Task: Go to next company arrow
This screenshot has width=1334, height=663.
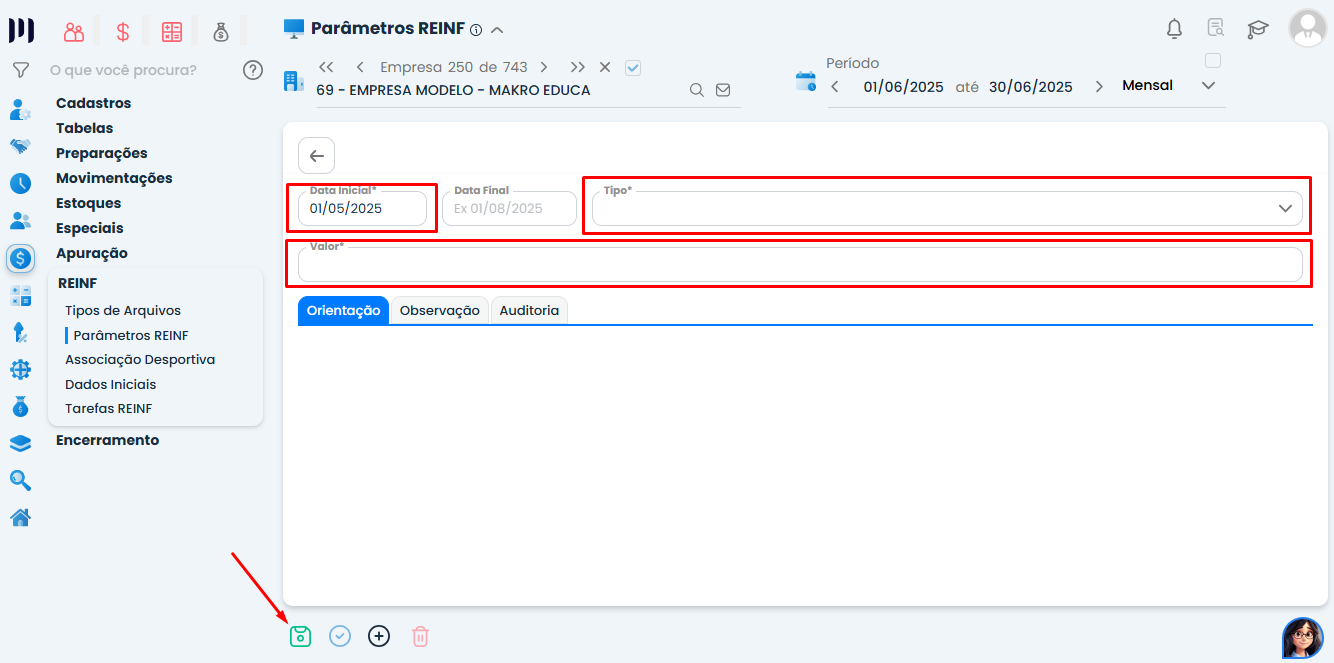Action: pos(544,67)
